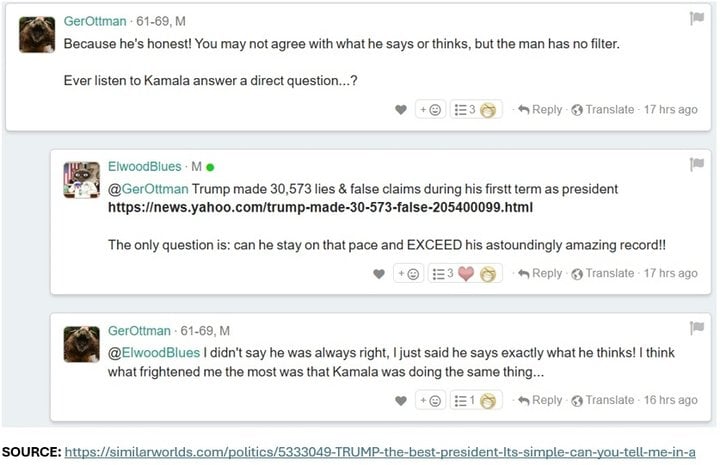Expand reactions list on ElwoodBlues's comment

point(465,274)
